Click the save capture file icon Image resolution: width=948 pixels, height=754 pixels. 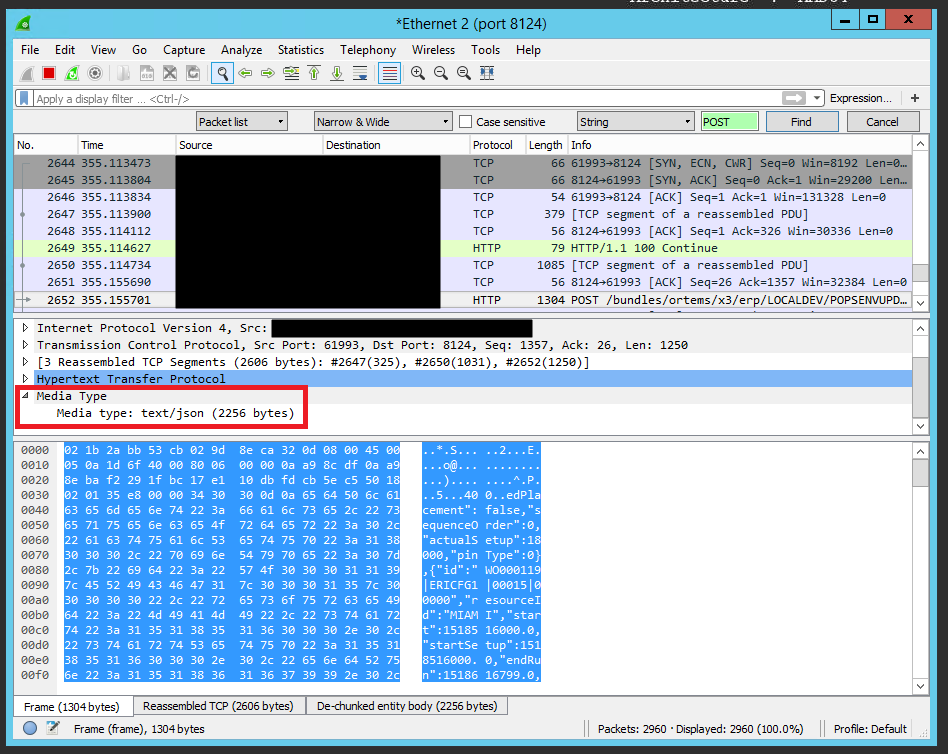point(147,73)
